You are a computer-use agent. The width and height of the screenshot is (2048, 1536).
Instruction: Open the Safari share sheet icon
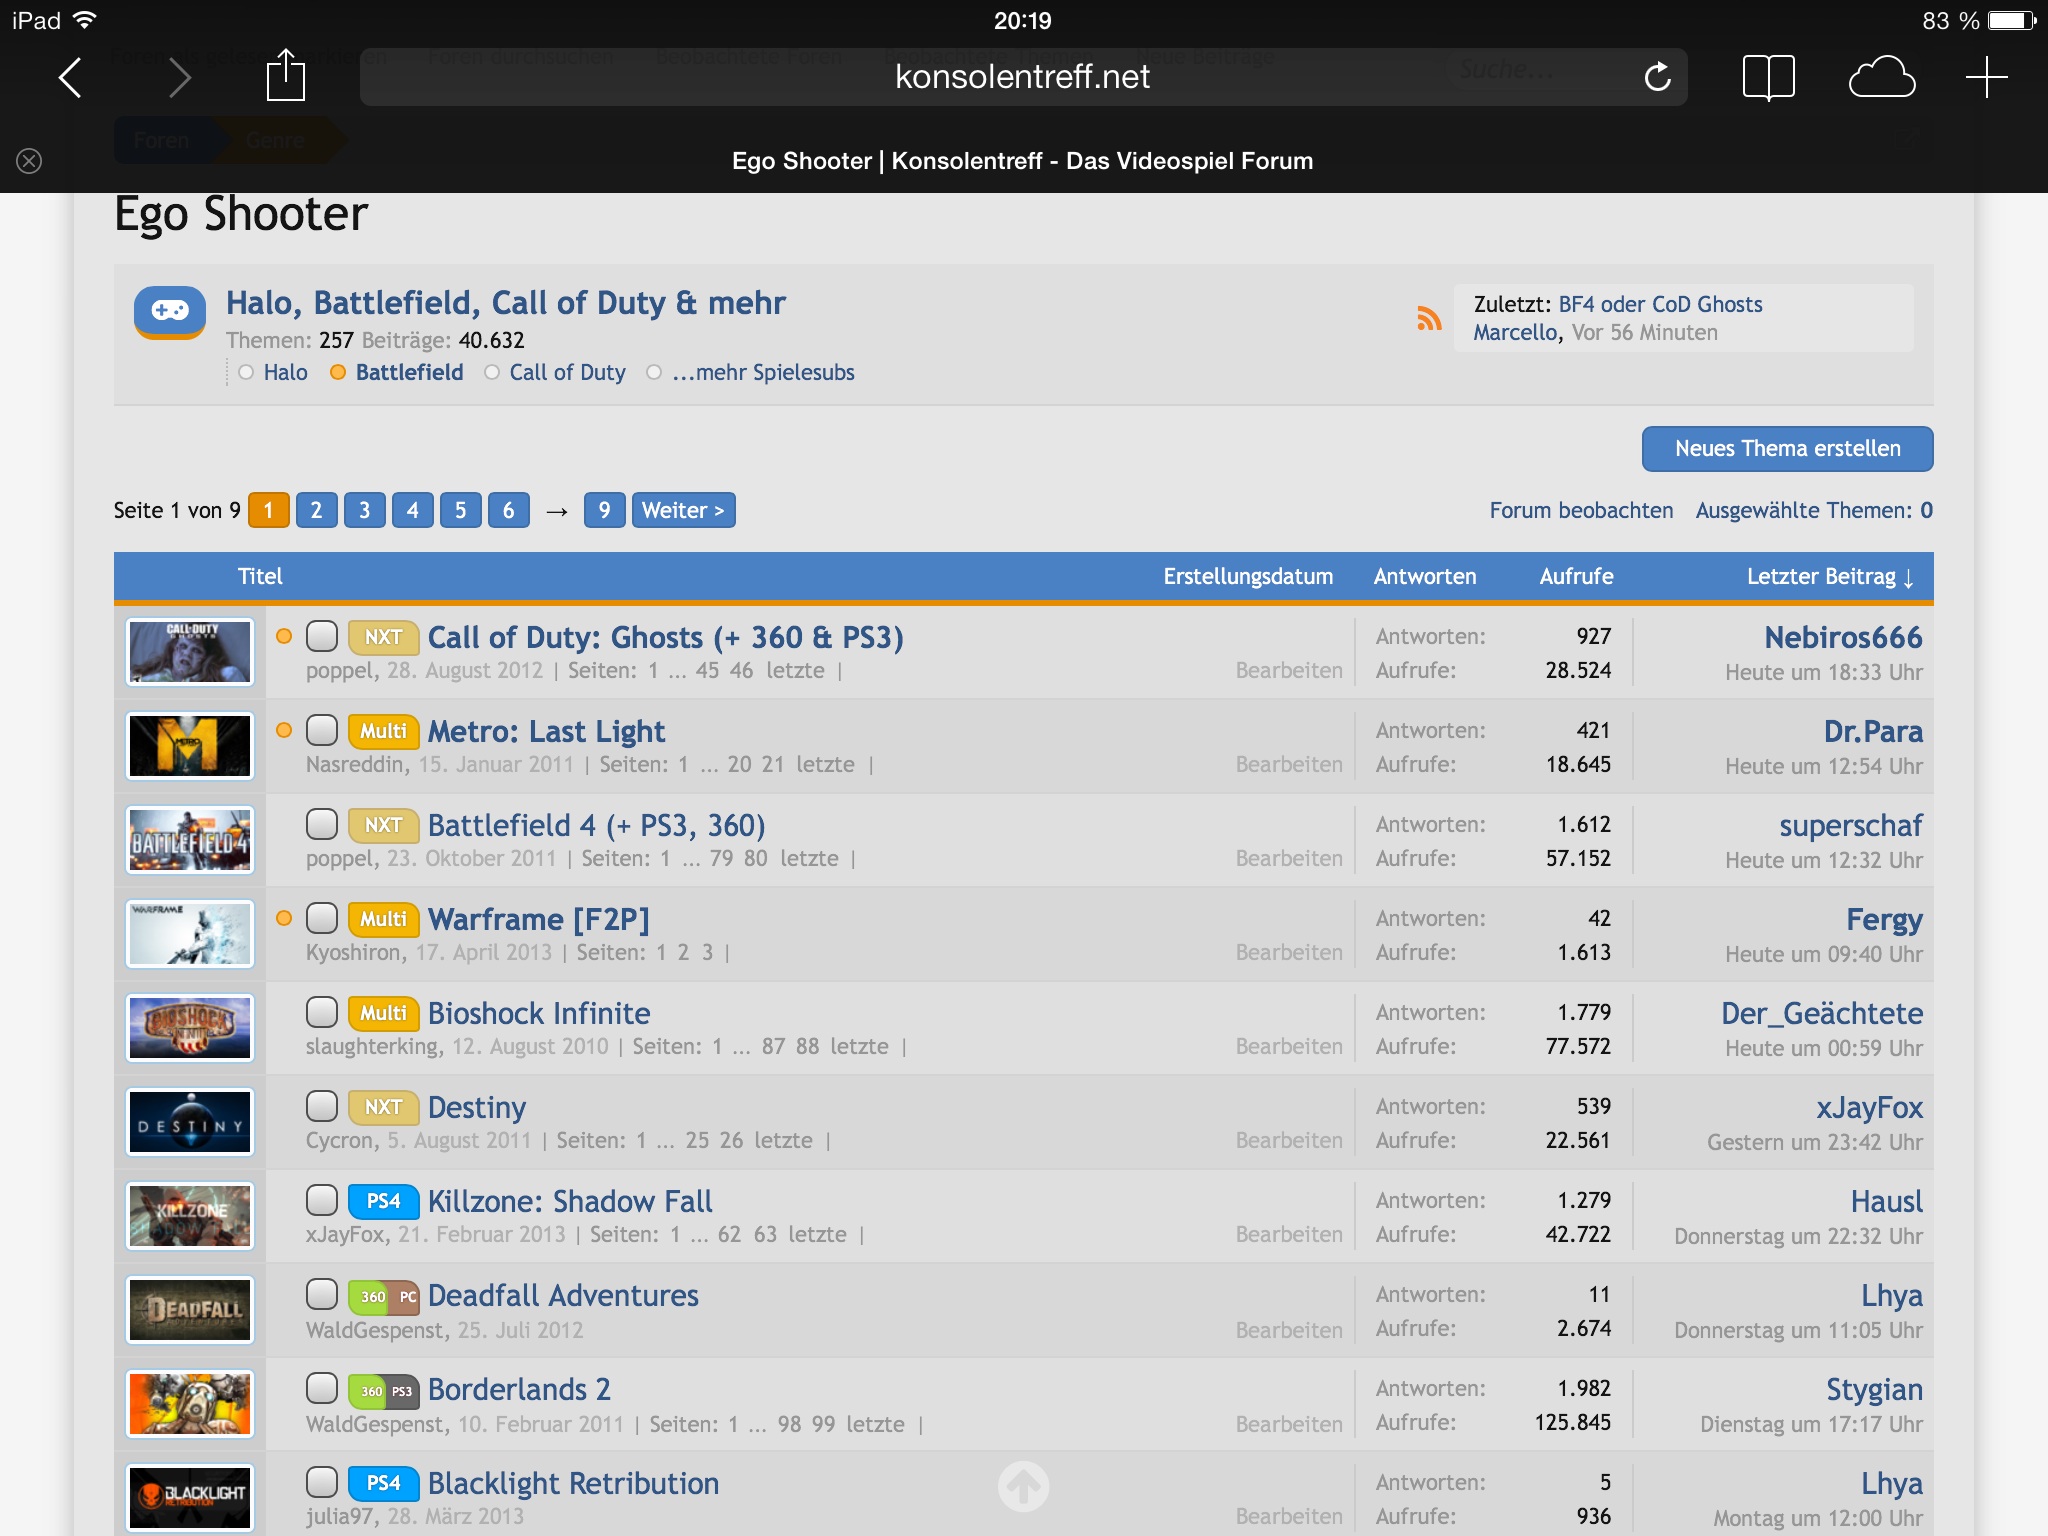[x=285, y=75]
